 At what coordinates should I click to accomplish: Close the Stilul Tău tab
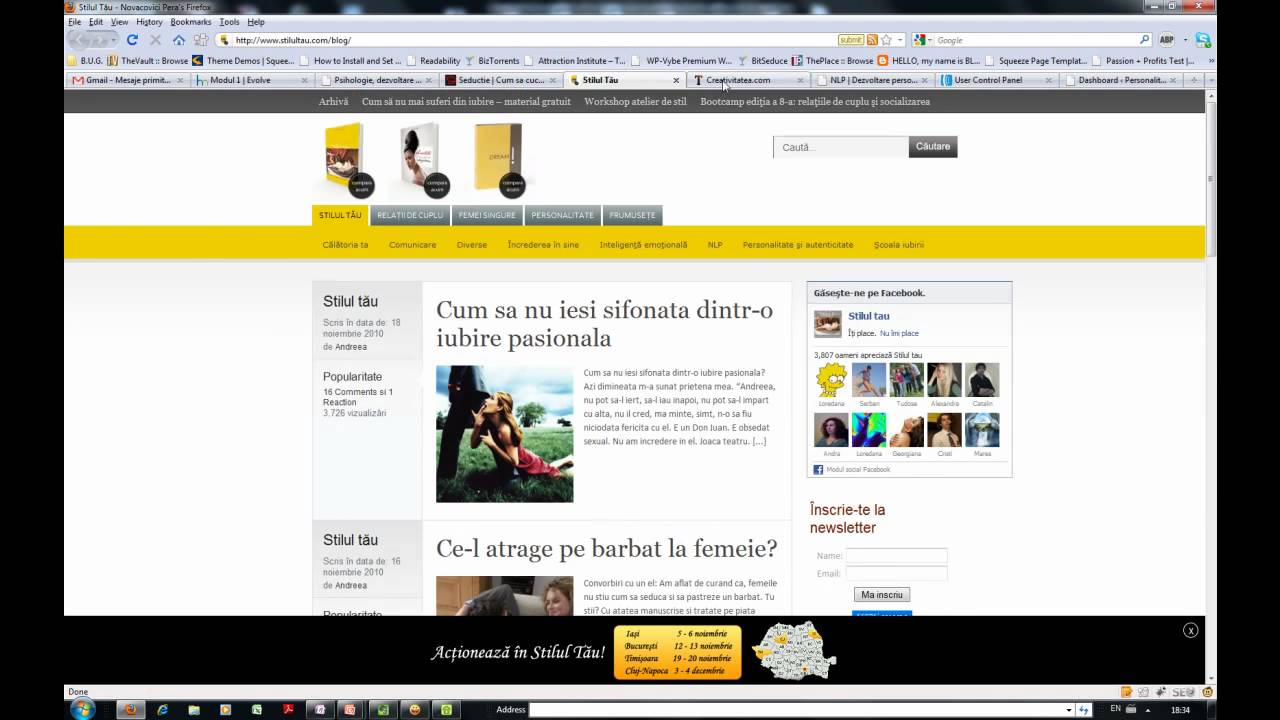coord(676,80)
